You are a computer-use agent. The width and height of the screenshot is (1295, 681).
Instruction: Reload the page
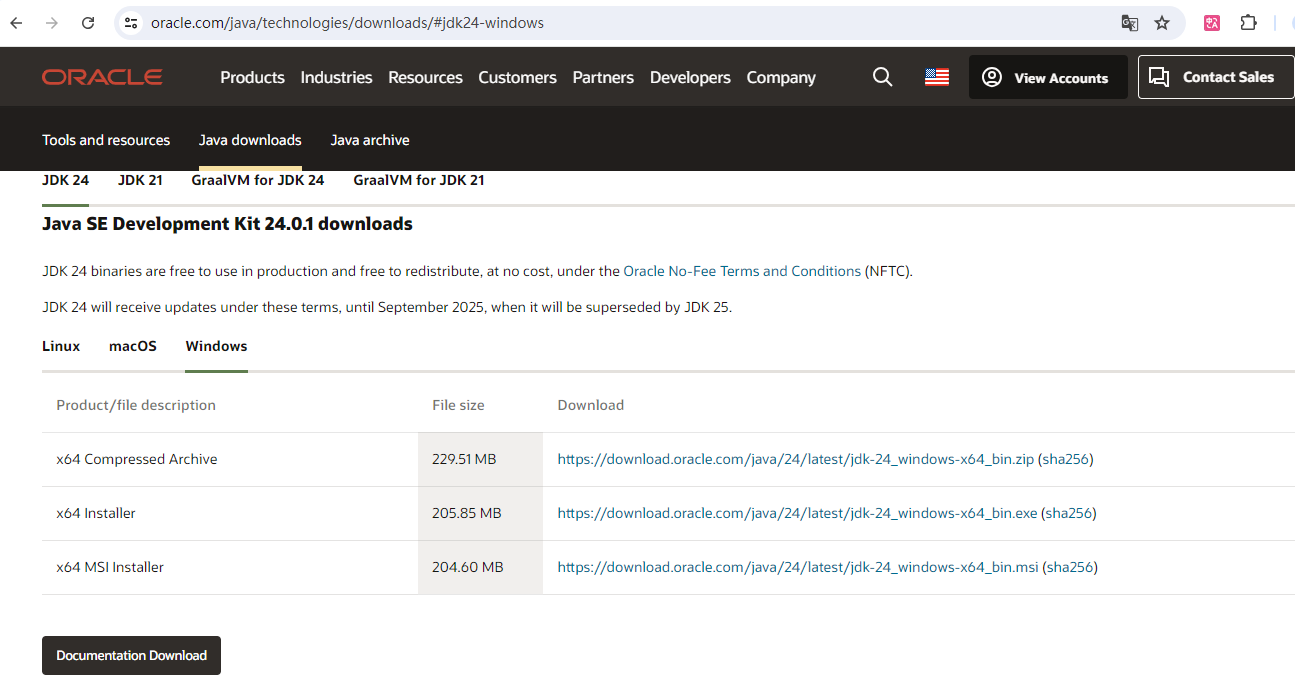88,22
